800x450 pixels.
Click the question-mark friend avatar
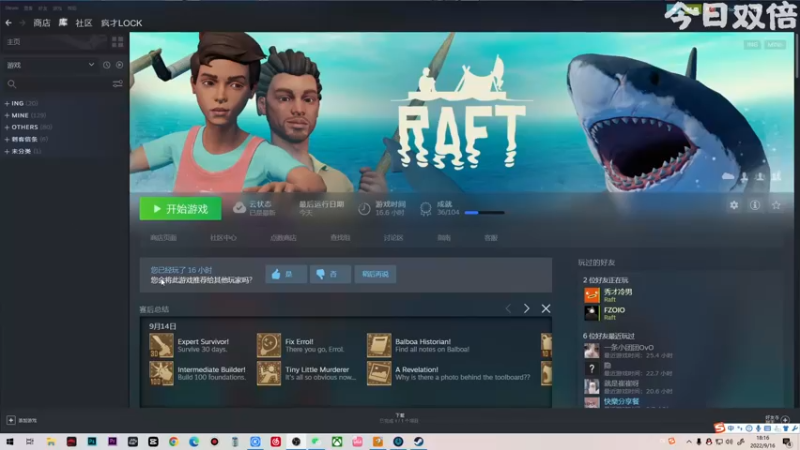tap(591, 368)
